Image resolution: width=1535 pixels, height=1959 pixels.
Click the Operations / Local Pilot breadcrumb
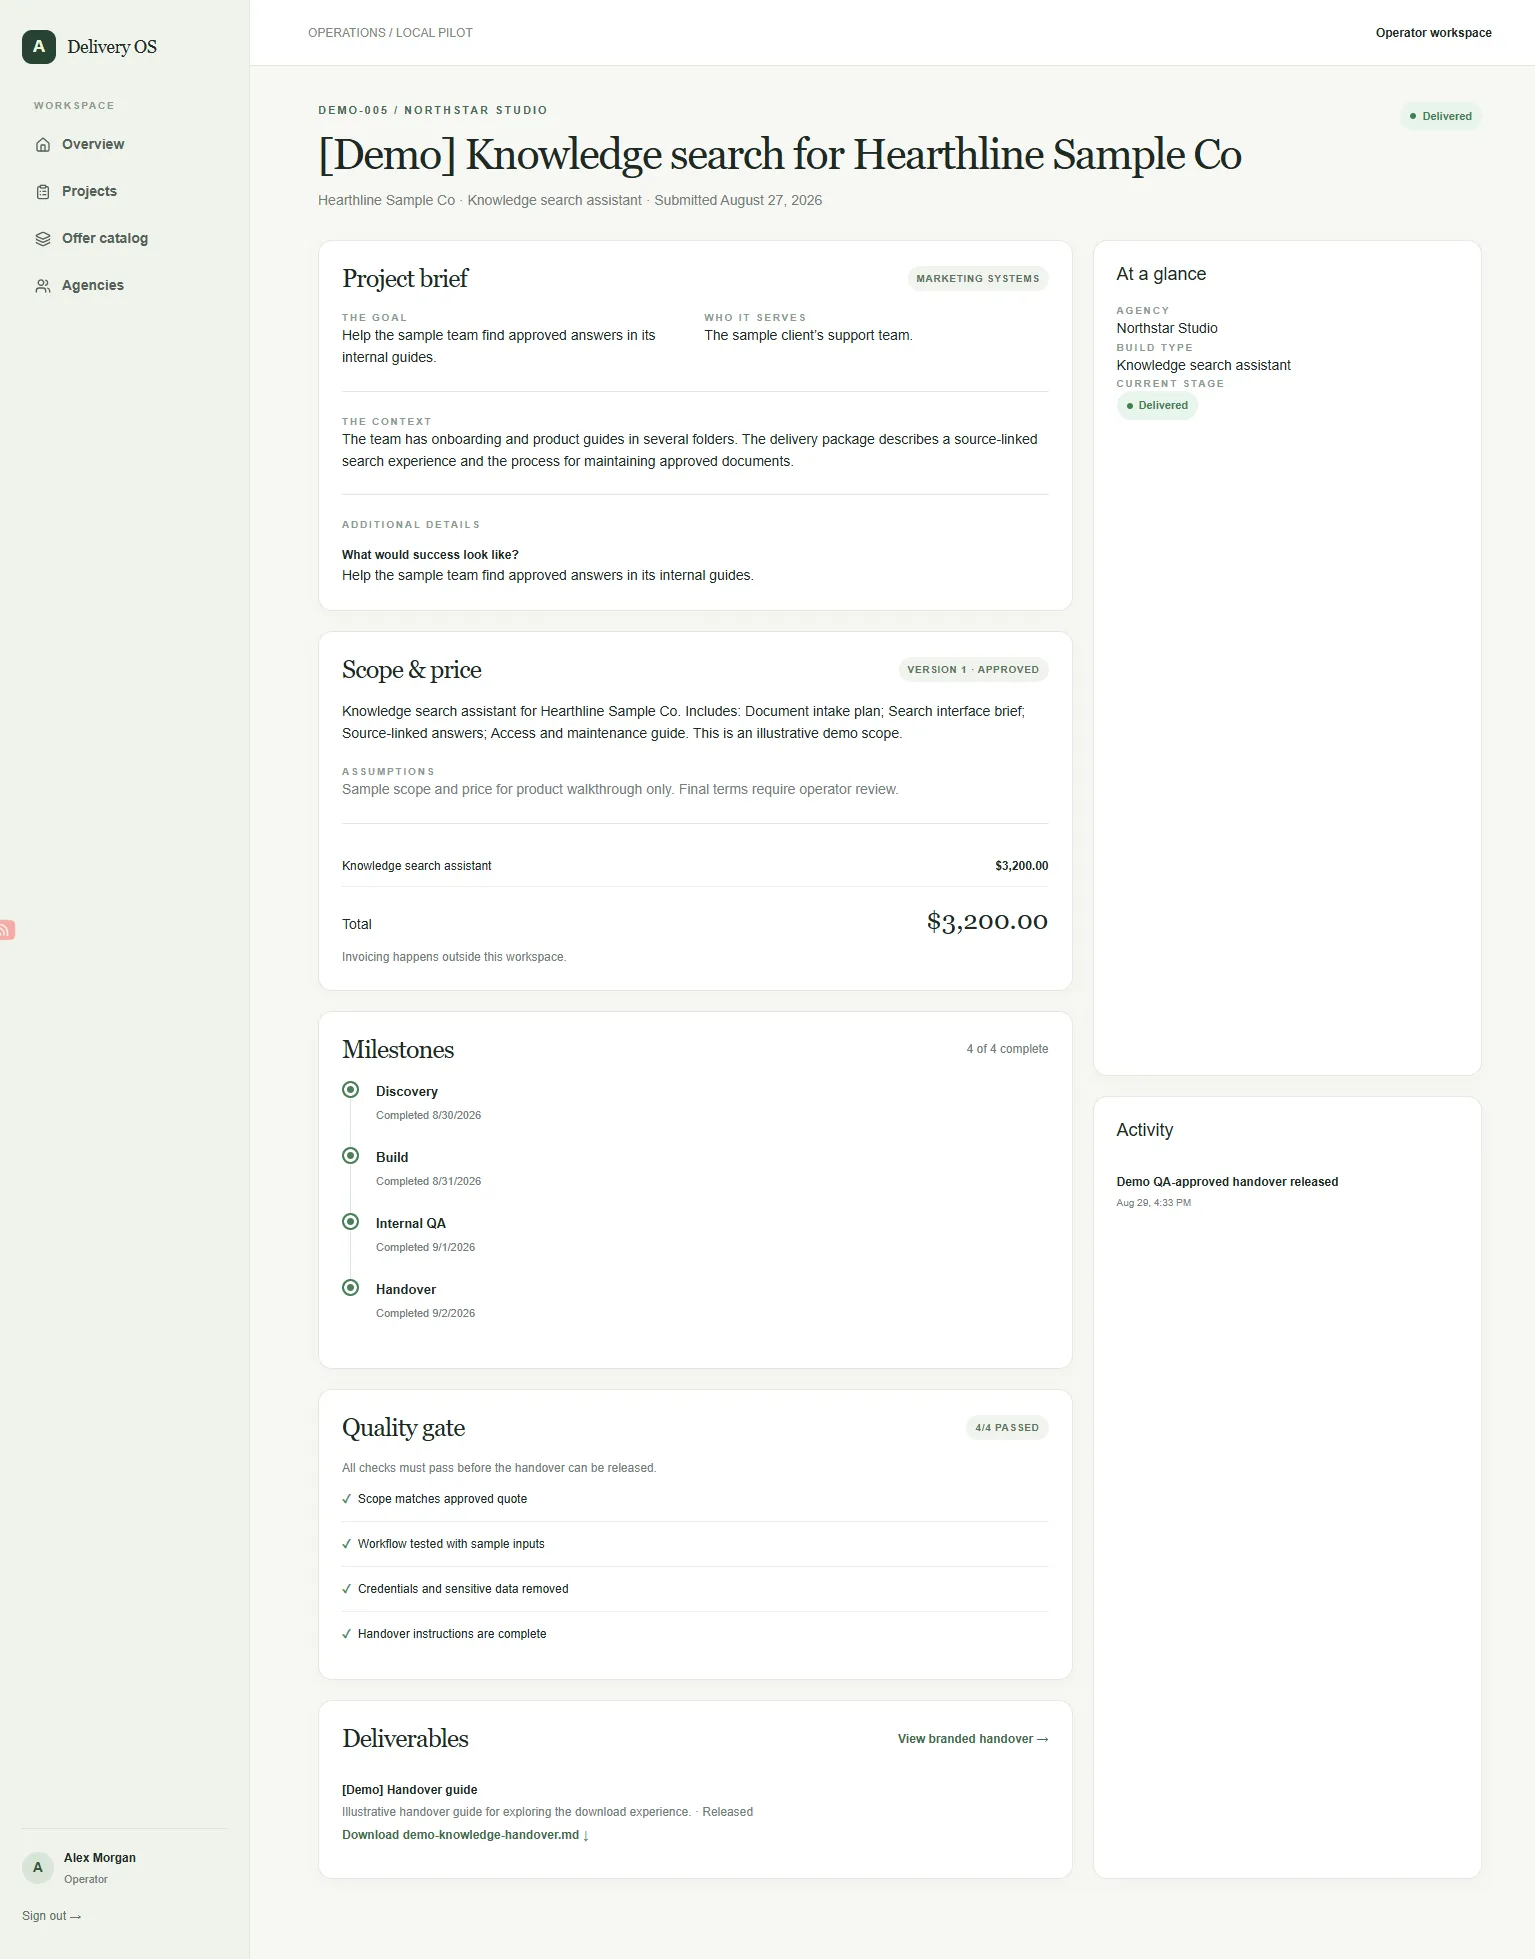tap(390, 33)
